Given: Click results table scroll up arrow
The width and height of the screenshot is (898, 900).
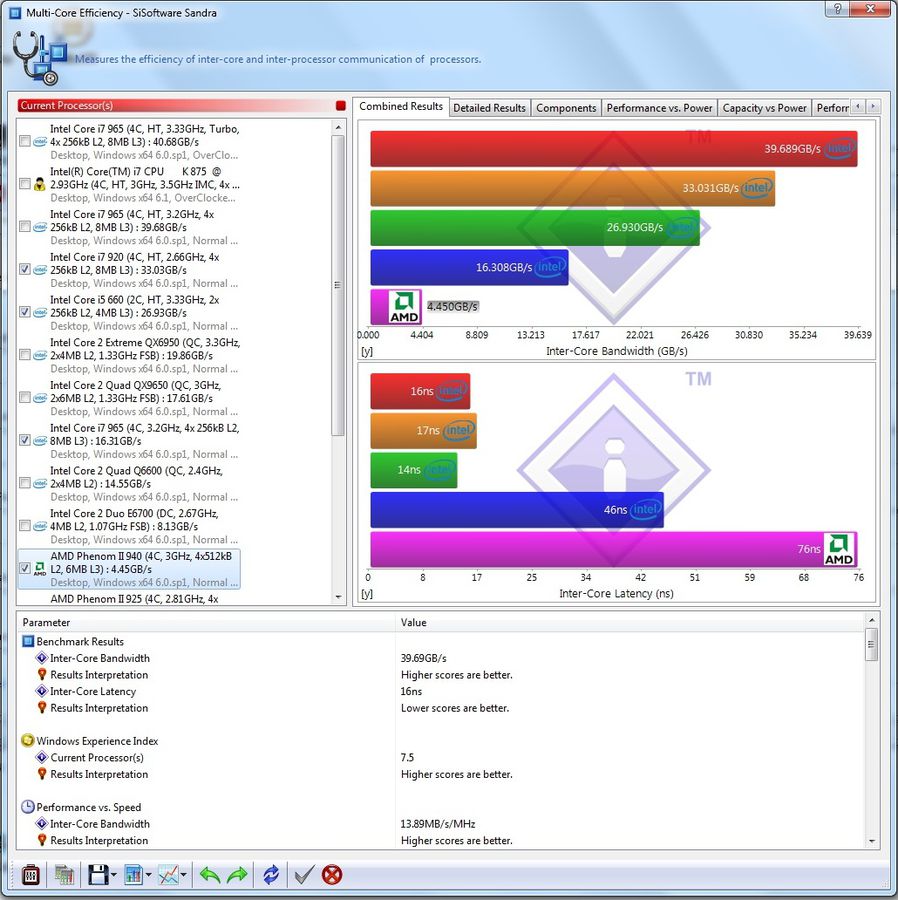Looking at the screenshot, I should pyautogui.click(x=872, y=620).
